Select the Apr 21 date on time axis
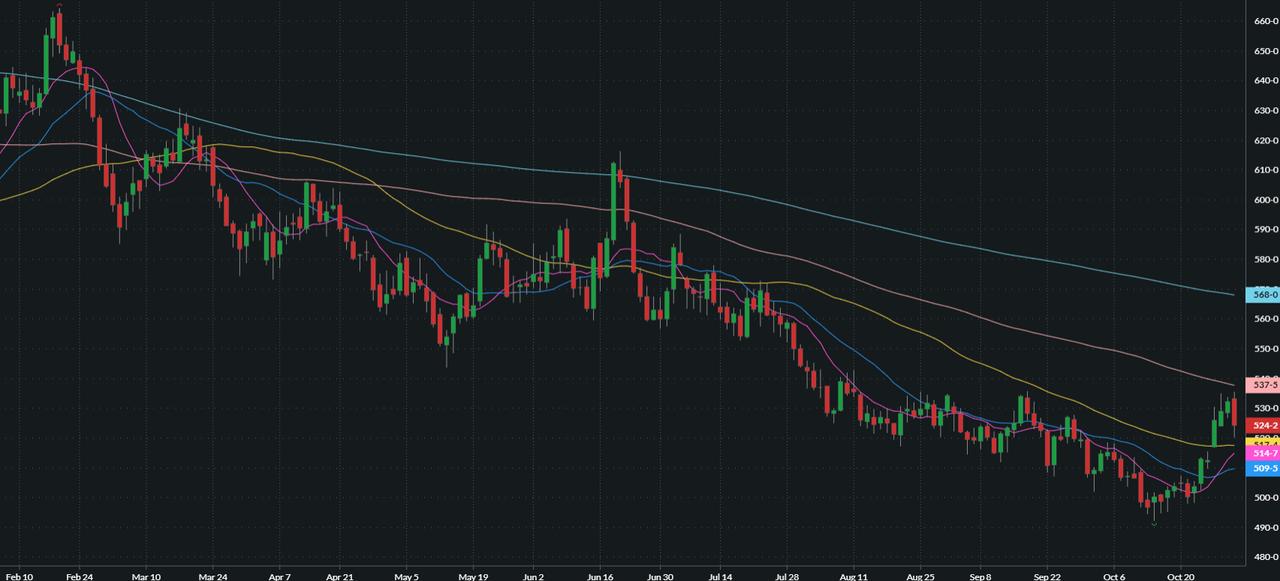1280x581 pixels. click(341, 576)
